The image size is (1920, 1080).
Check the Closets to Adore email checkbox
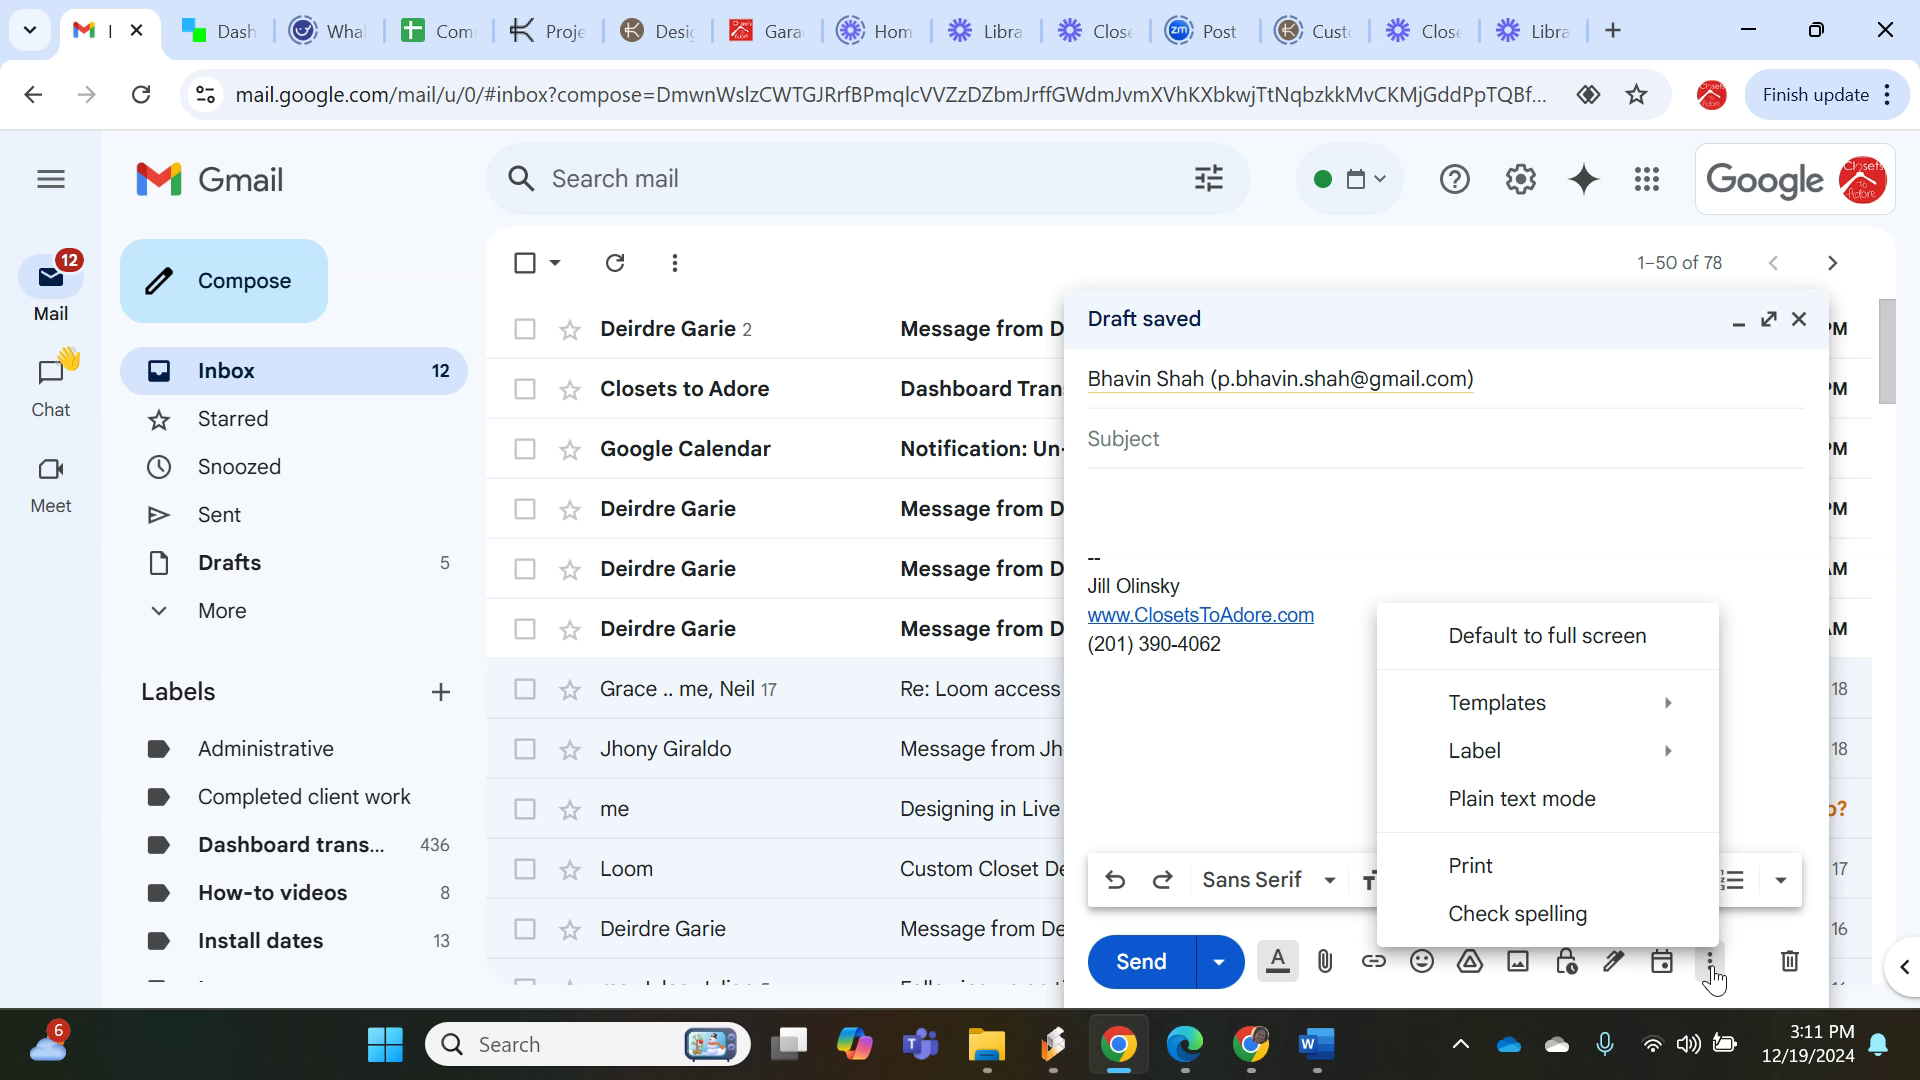click(x=524, y=389)
